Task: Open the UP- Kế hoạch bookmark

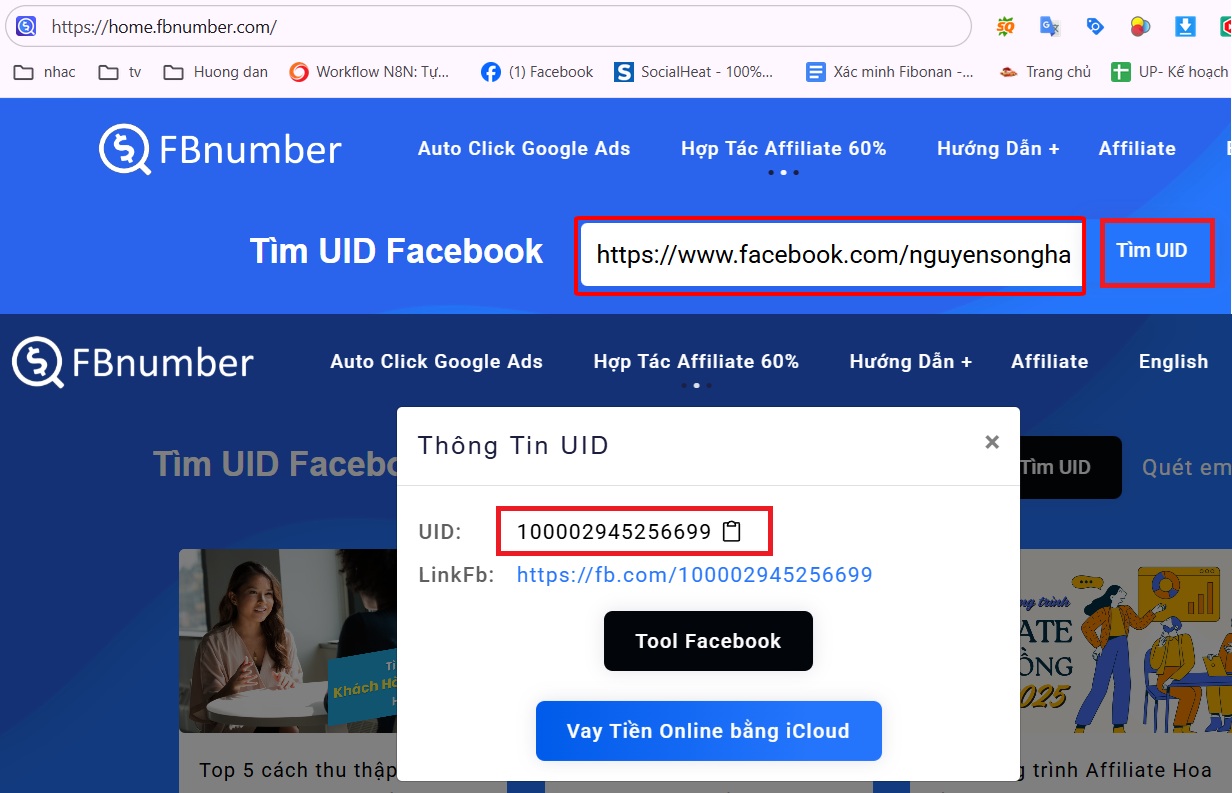Action: [1170, 72]
